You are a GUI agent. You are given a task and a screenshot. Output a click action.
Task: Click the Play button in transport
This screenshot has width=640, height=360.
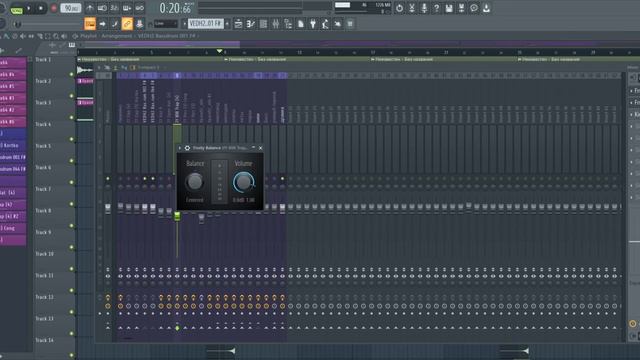coord(29,8)
